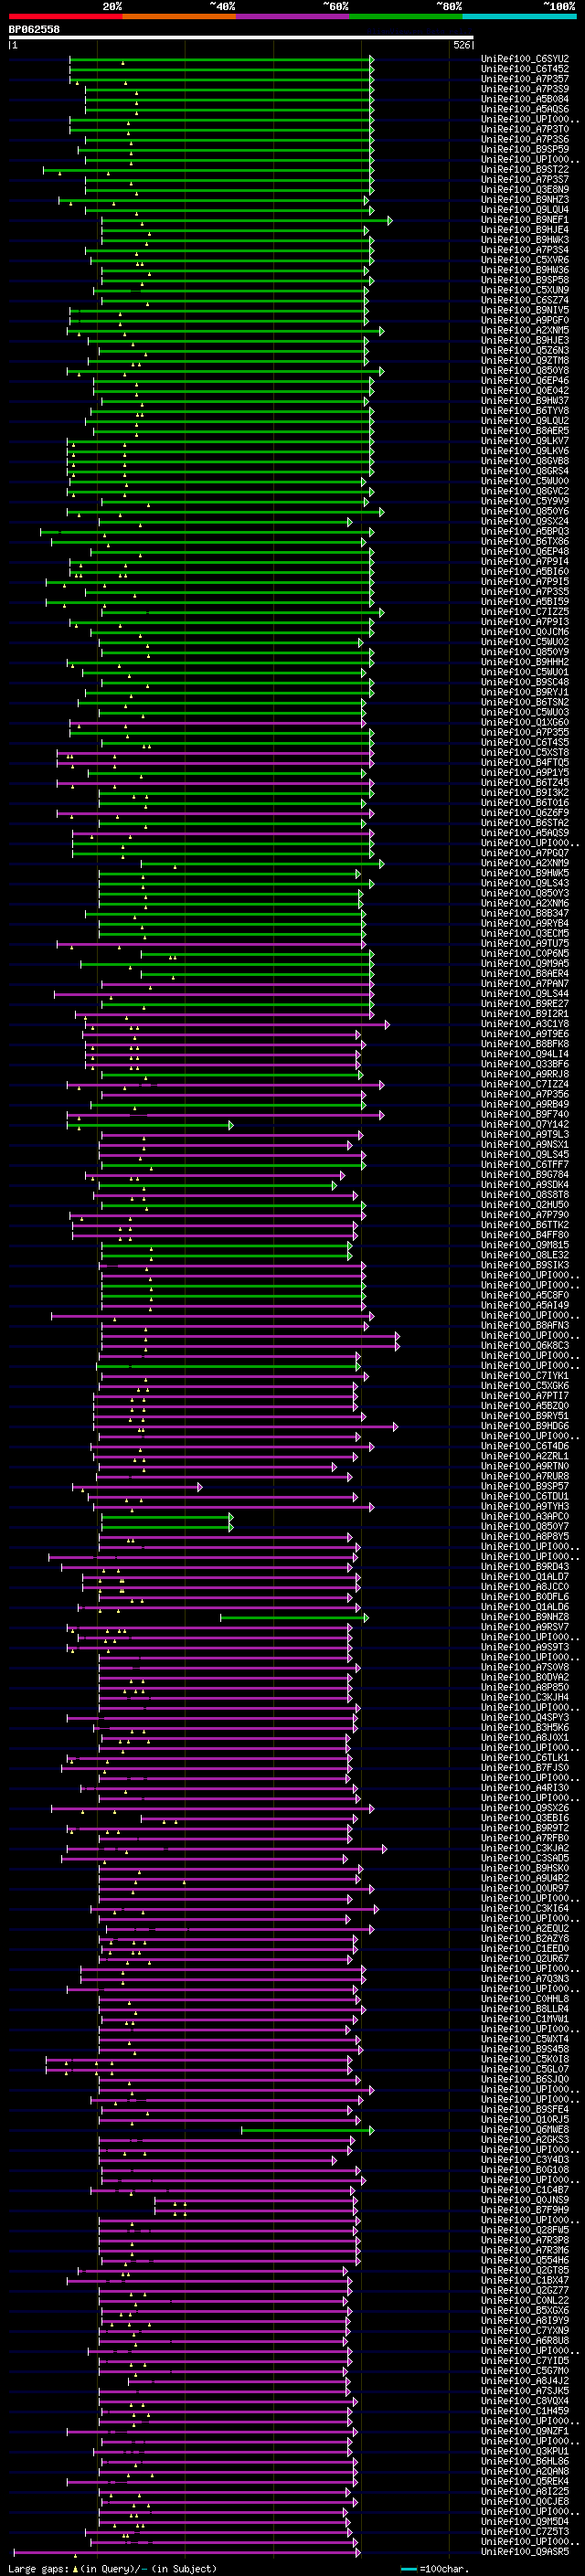Select the UniRef100_Q6K8C3 label
This screenshot has height=2576, width=585.
(x=525, y=1346)
